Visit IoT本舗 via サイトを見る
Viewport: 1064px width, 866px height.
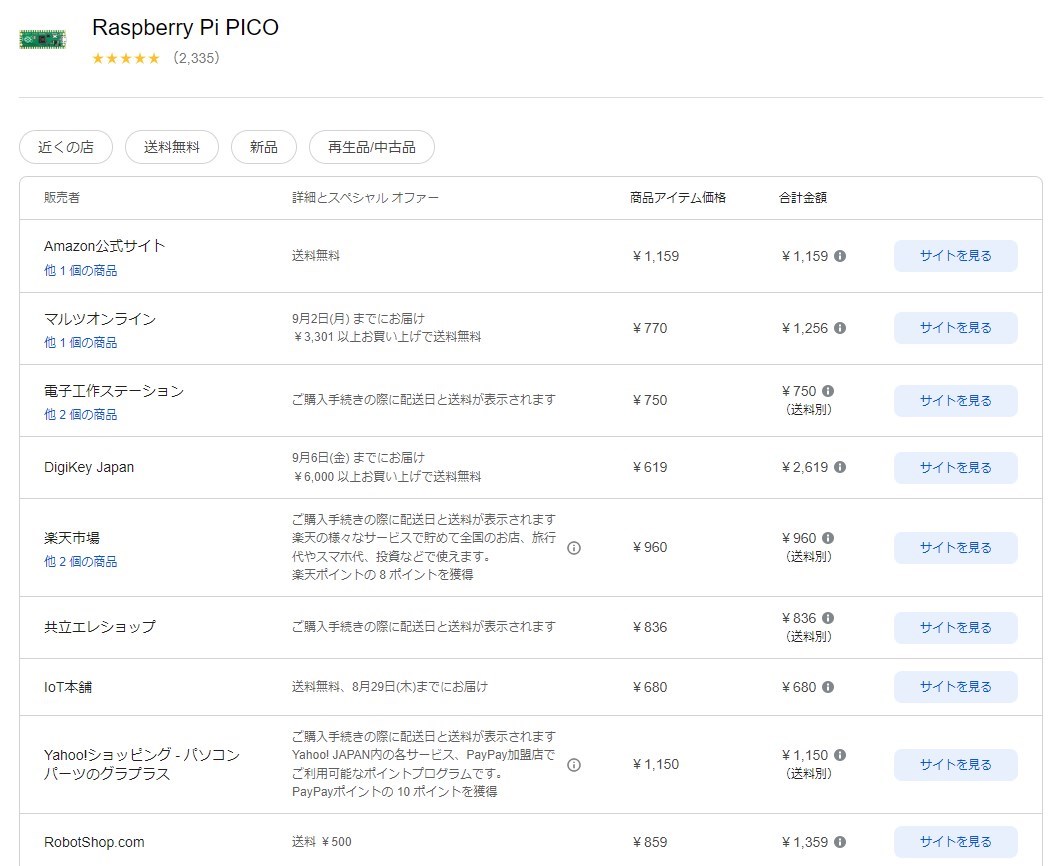(955, 687)
